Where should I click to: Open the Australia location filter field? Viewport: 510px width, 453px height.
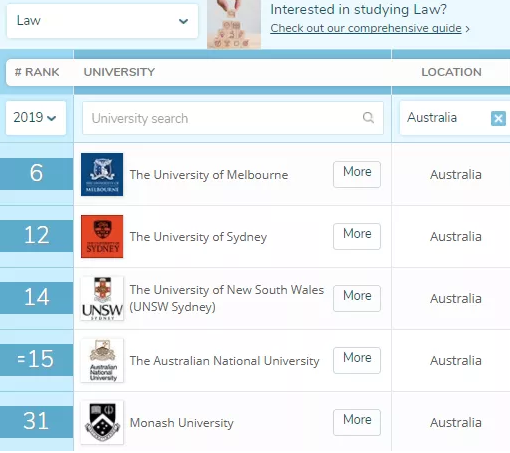(x=455, y=118)
